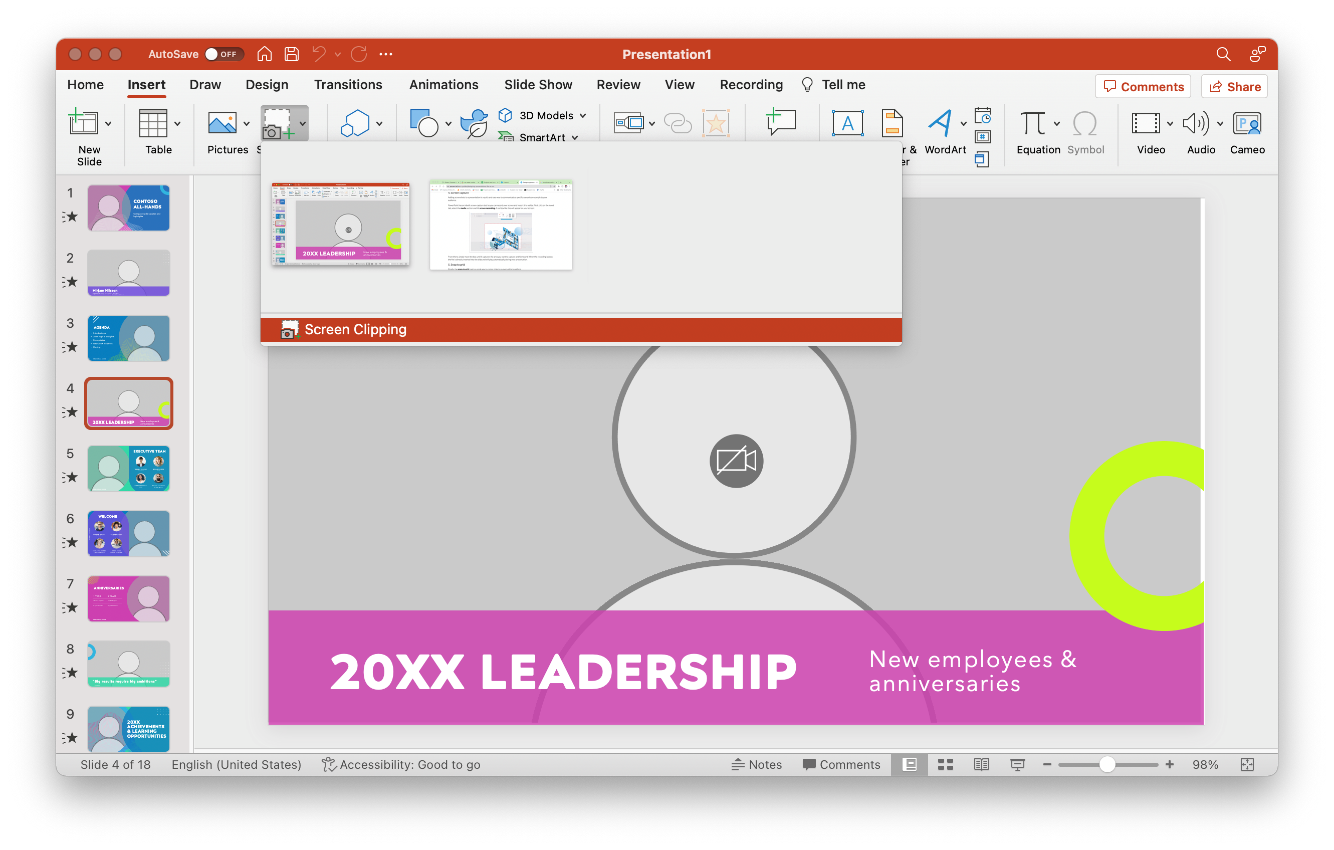Click the Table grid icon
Screen dimensions: 1334x850
click(153, 123)
